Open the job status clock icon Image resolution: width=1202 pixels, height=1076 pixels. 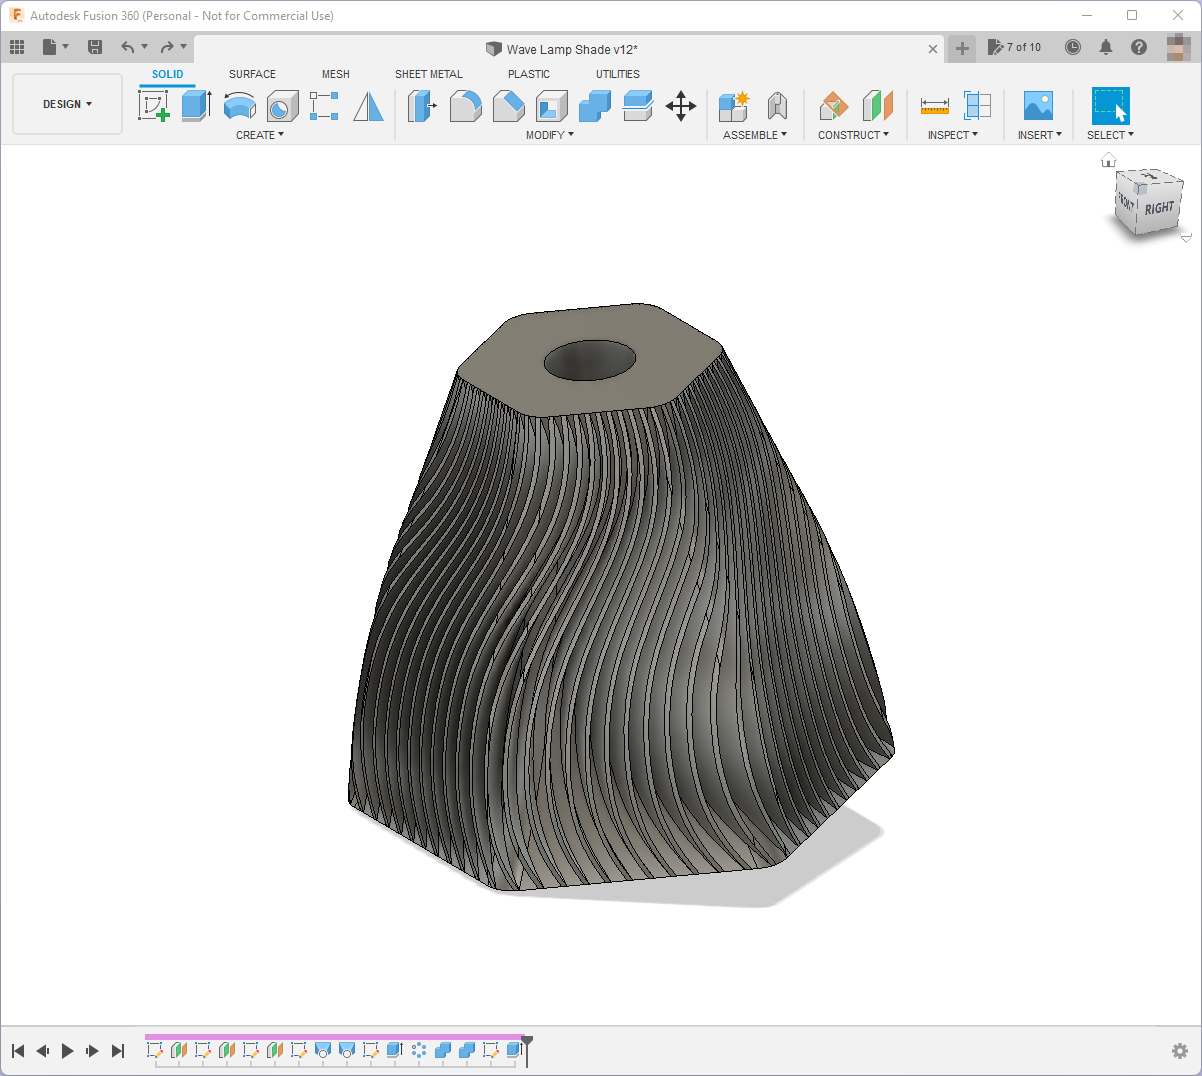tap(1073, 47)
